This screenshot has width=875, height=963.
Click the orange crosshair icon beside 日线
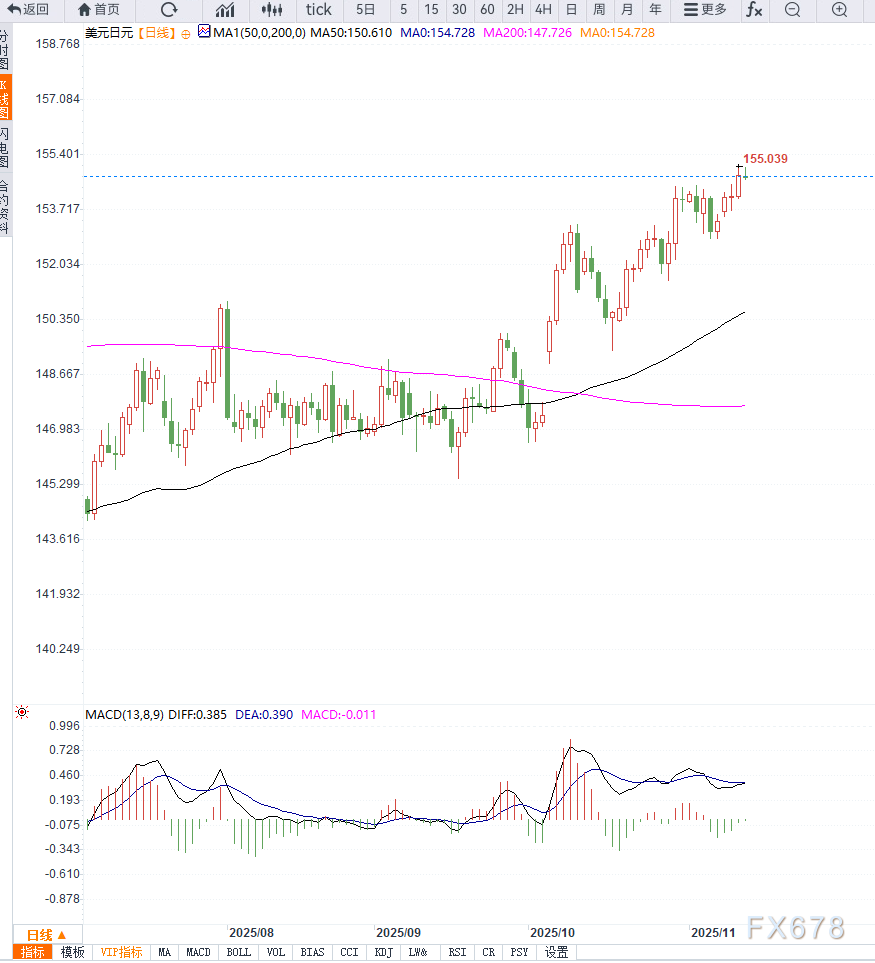click(184, 33)
